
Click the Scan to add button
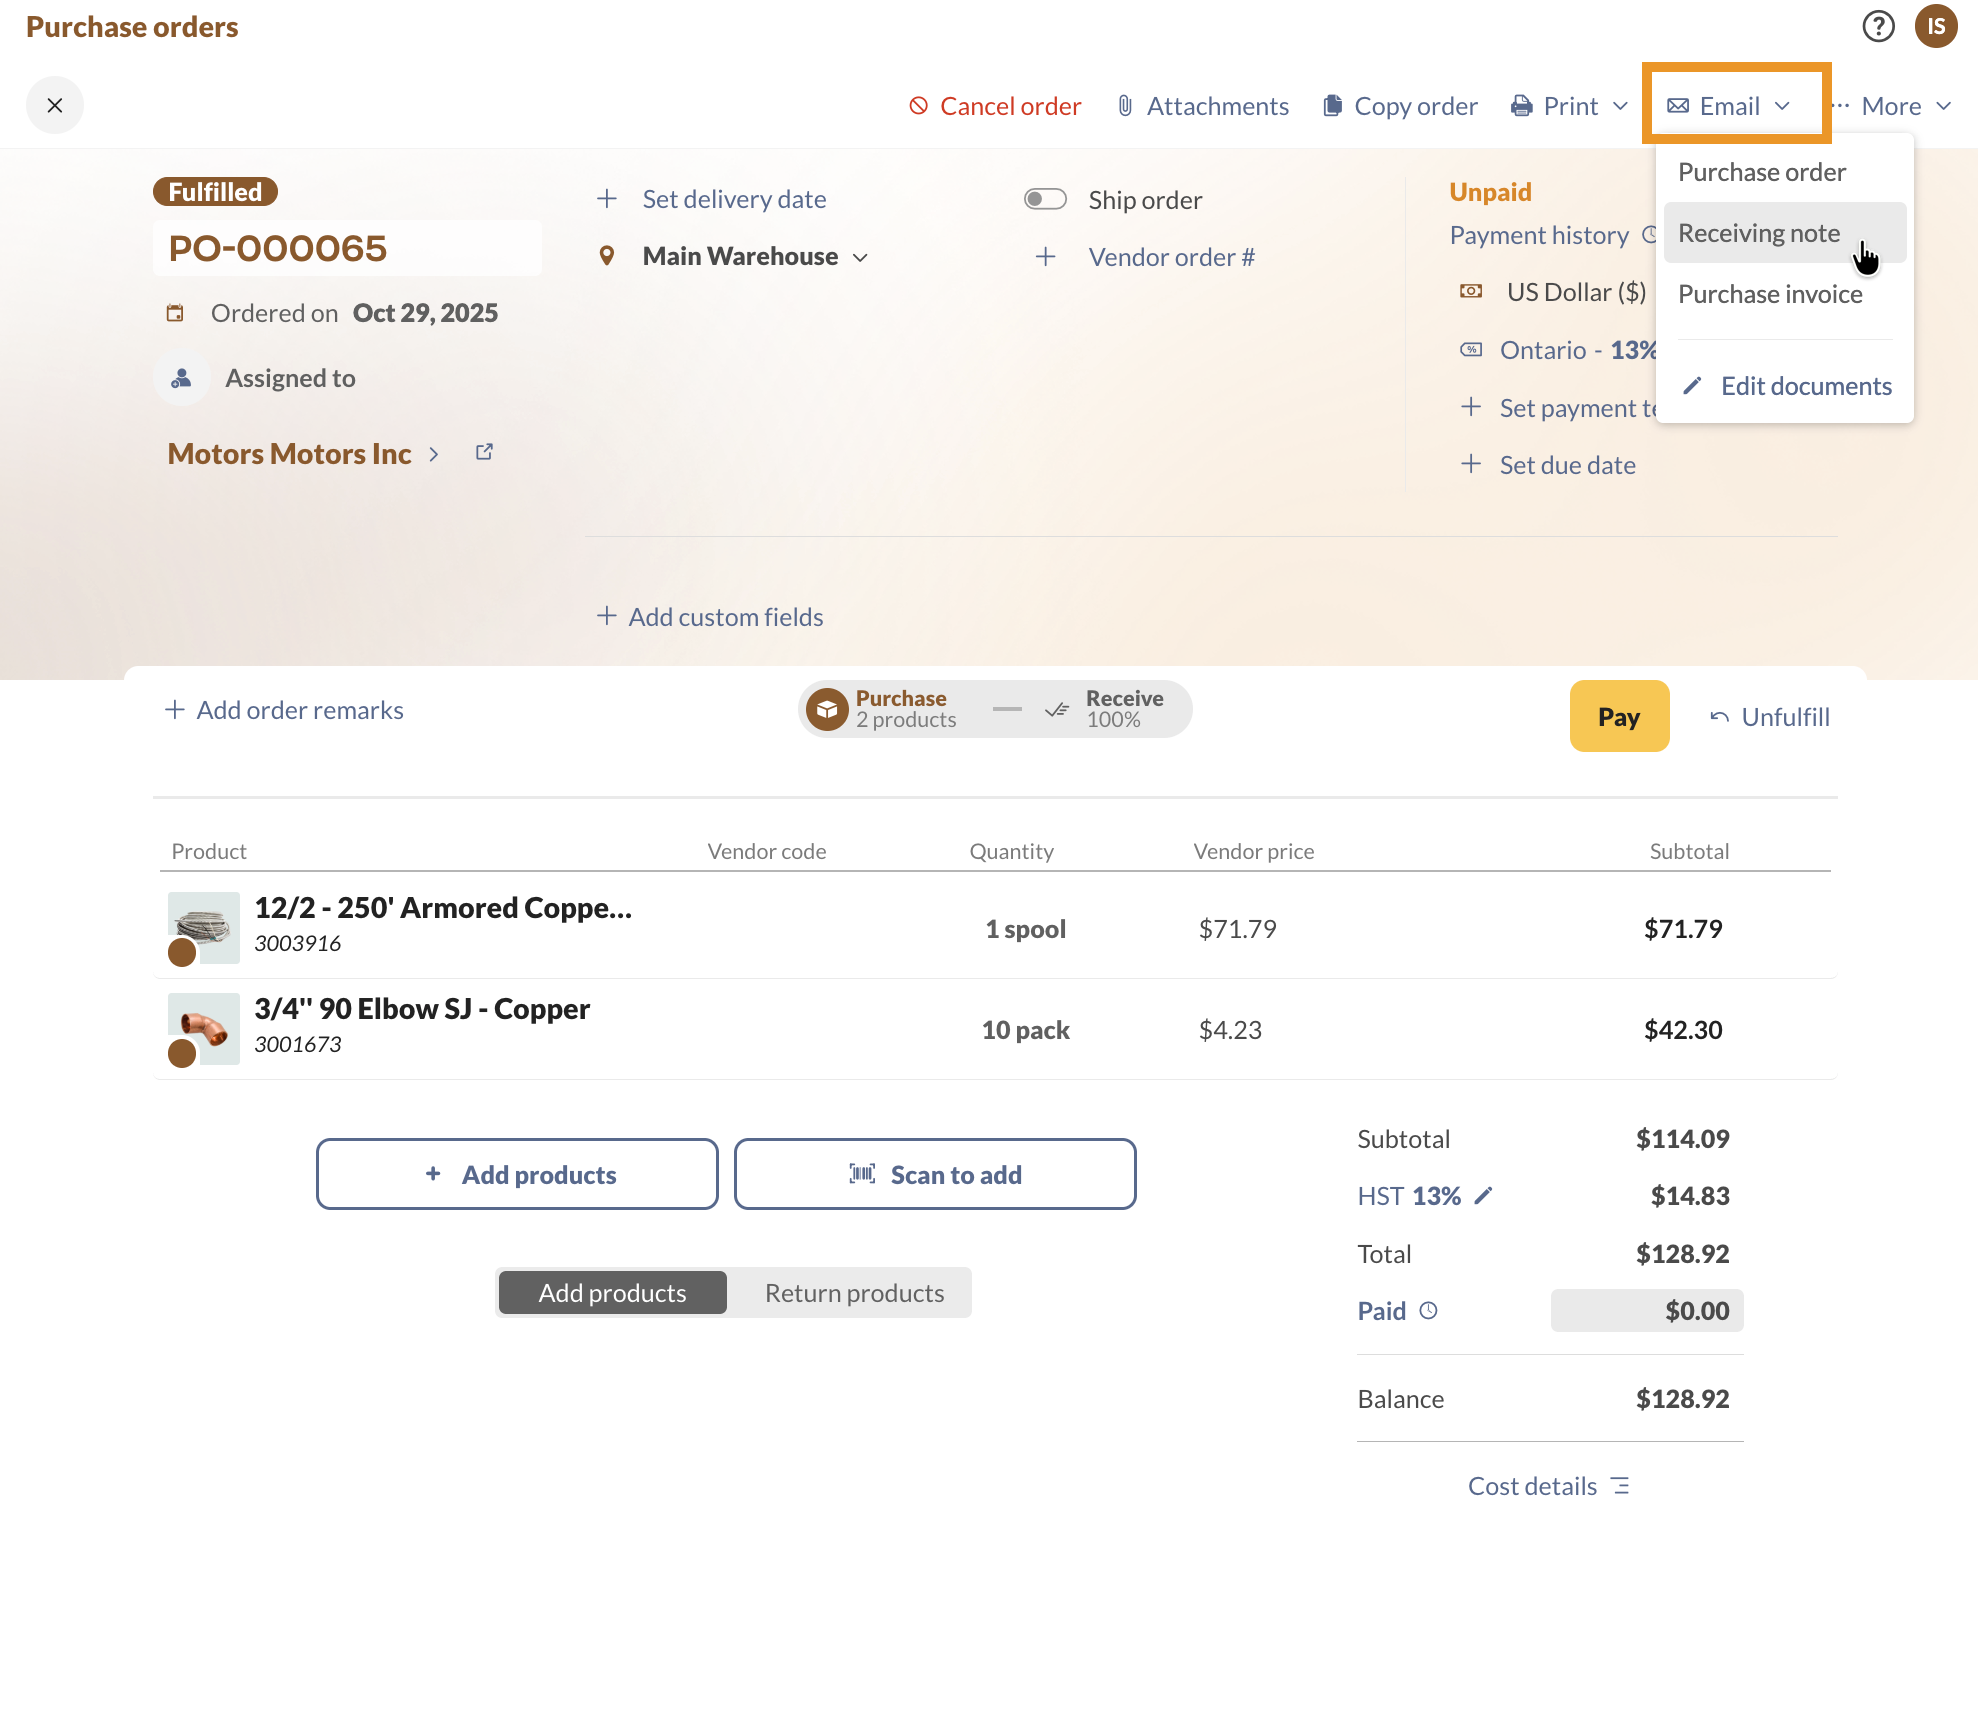[x=935, y=1175]
